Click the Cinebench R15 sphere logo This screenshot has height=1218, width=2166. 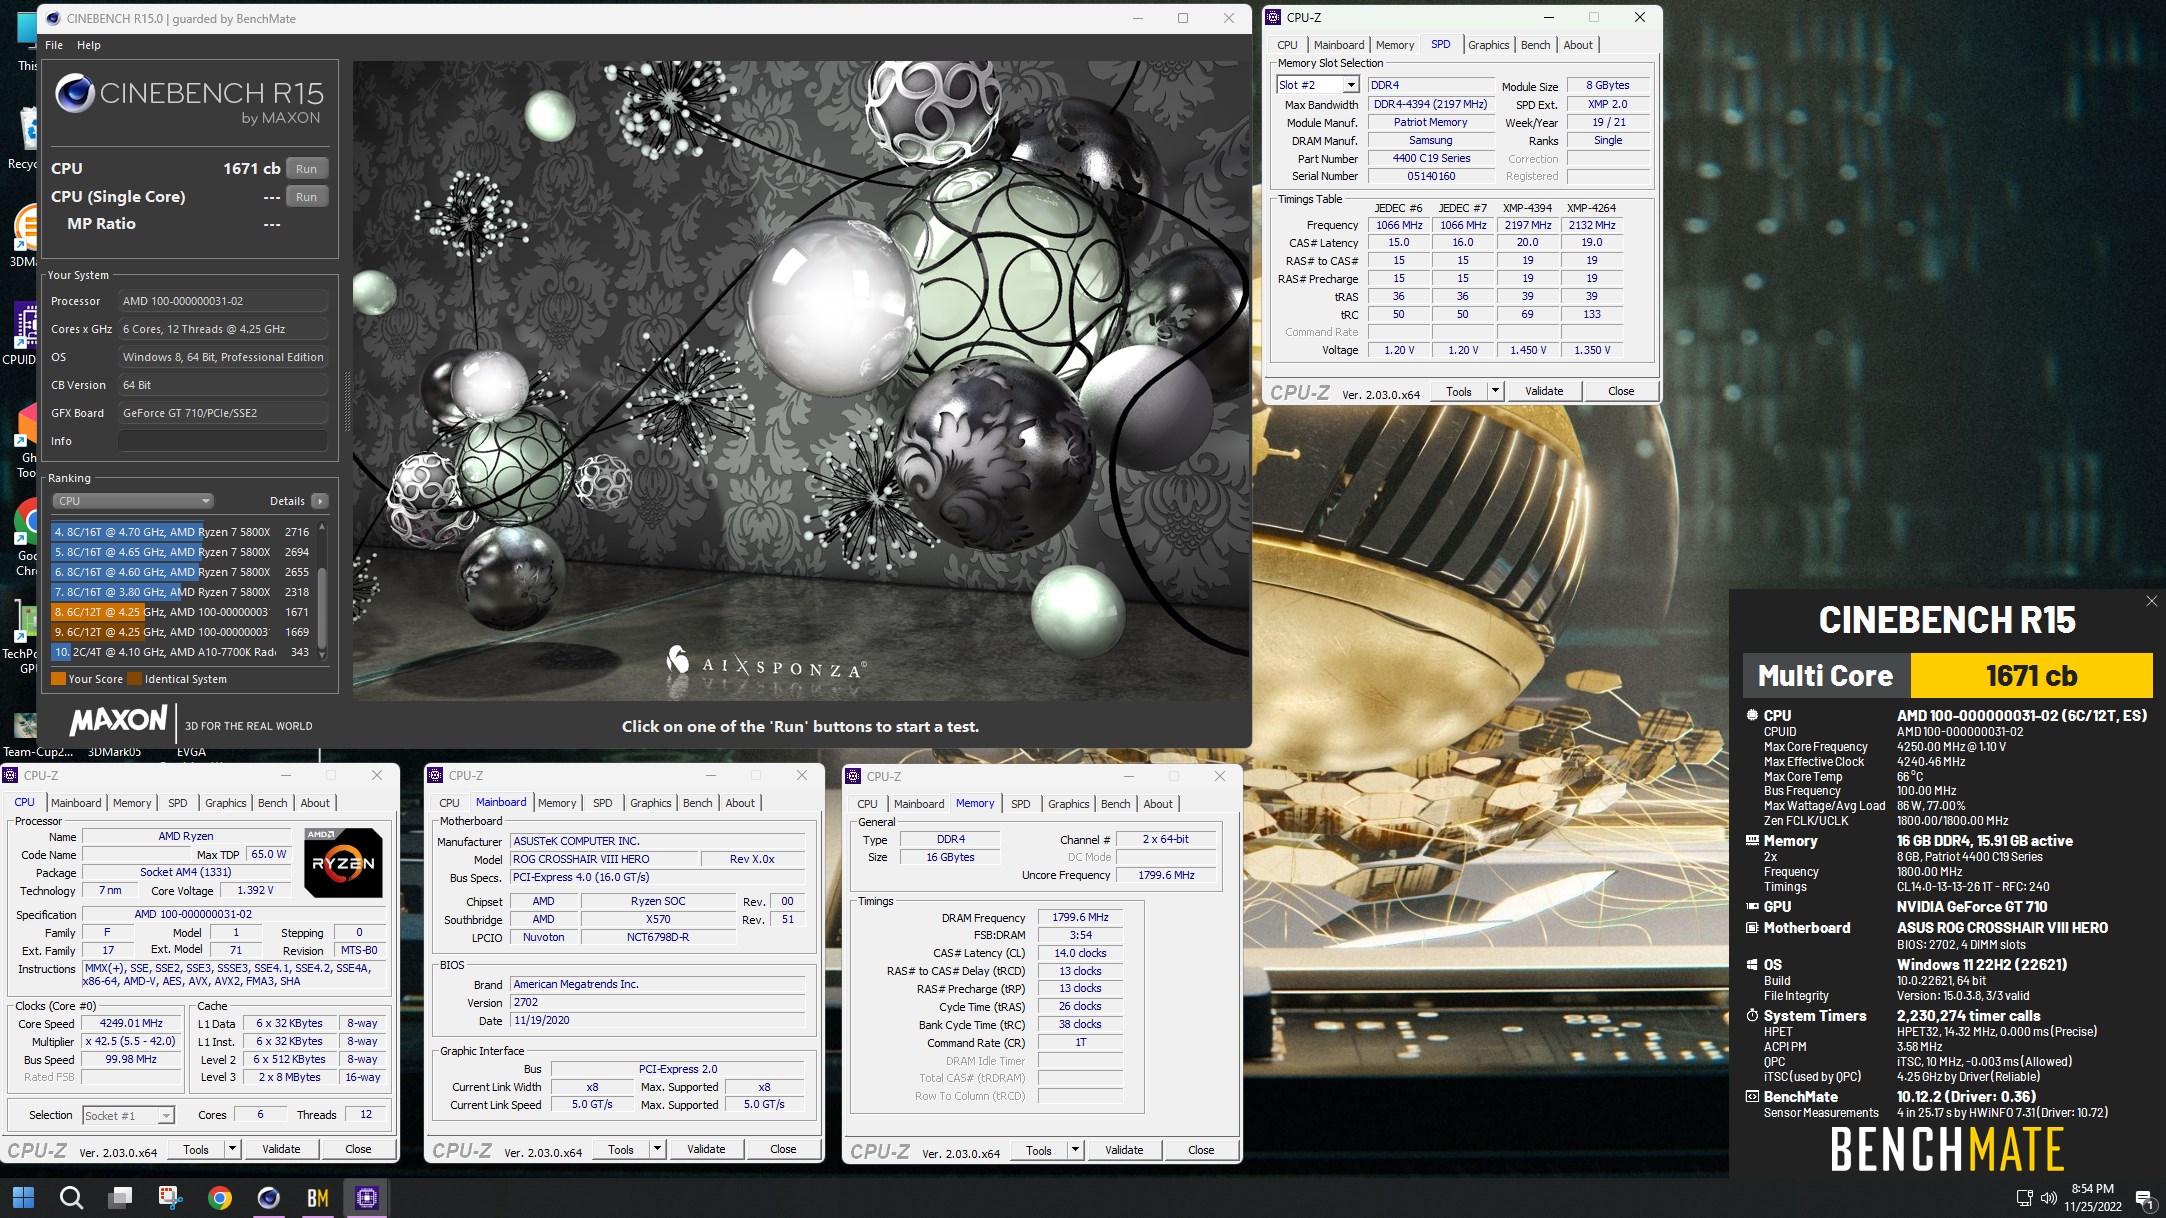[75, 93]
